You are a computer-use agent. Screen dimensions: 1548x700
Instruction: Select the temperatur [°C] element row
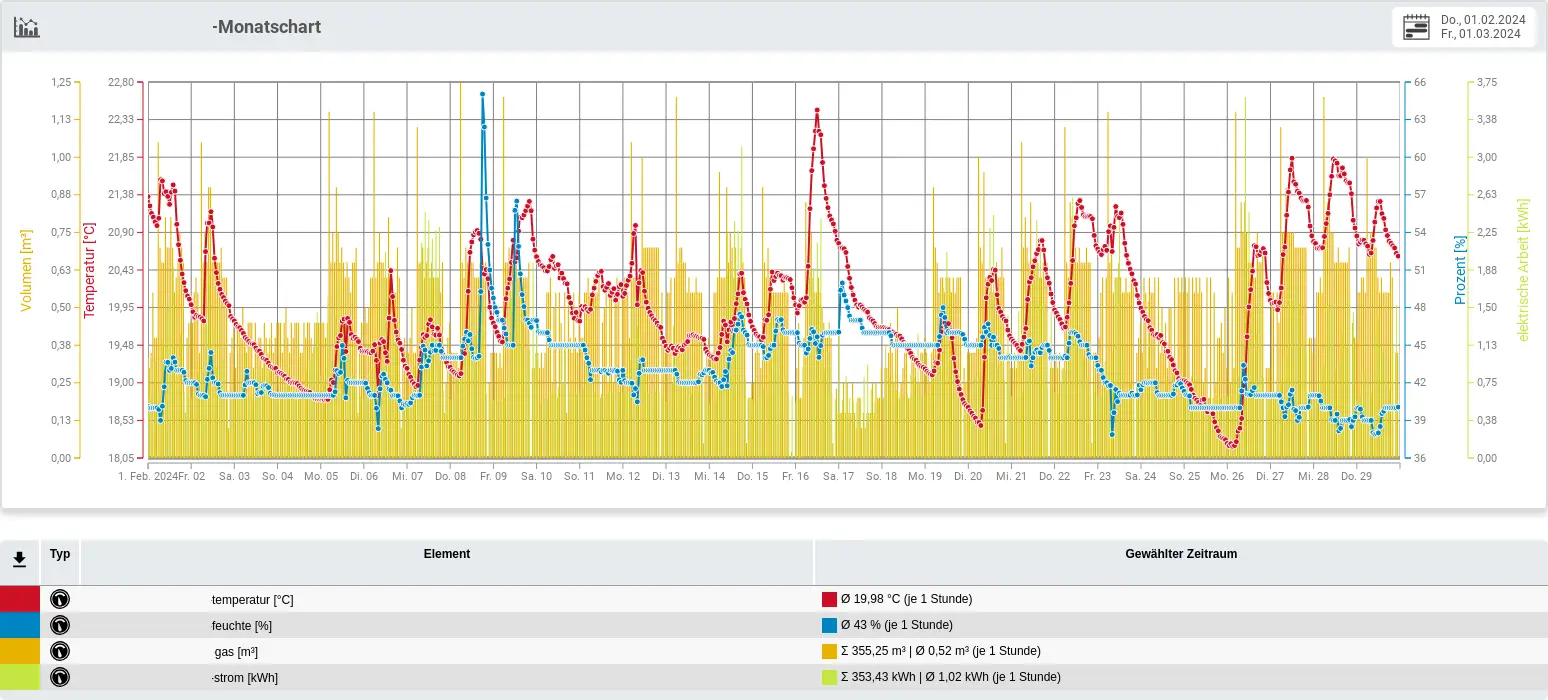[x=252, y=600]
